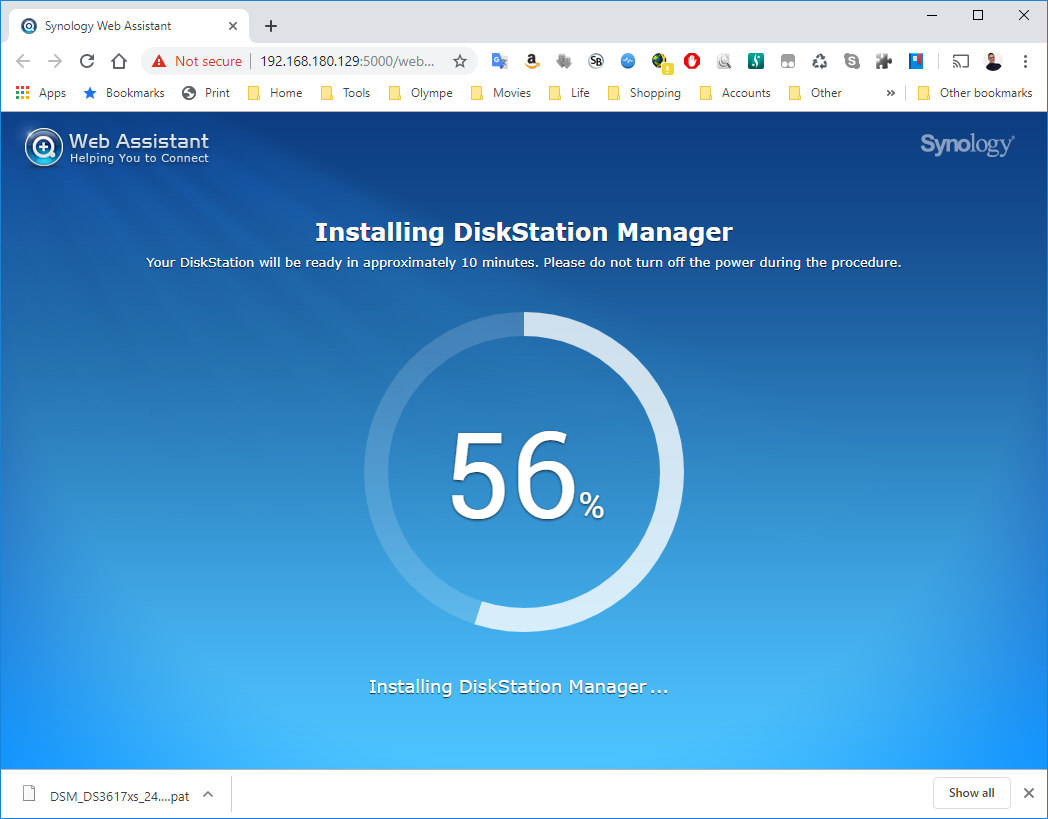
Task: Open the Amazon extension
Action: tap(531, 62)
